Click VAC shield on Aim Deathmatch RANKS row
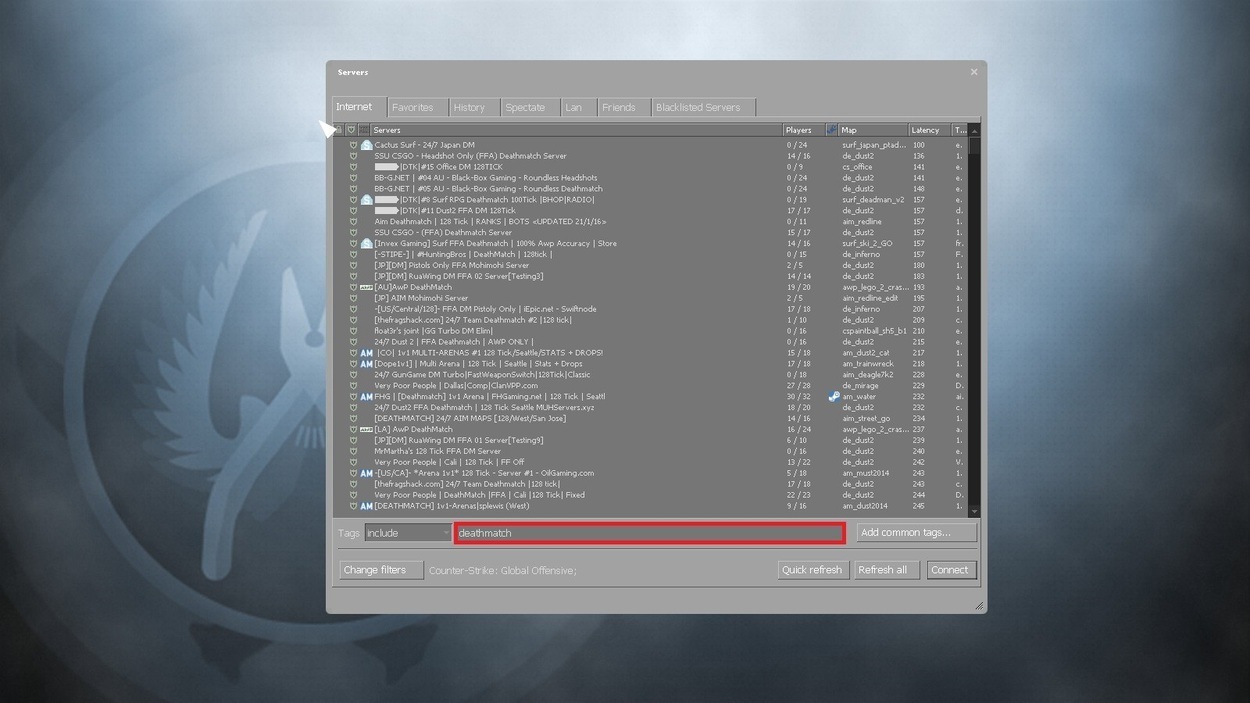The height and width of the screenshot is (703, 1250). coord(353,222)
